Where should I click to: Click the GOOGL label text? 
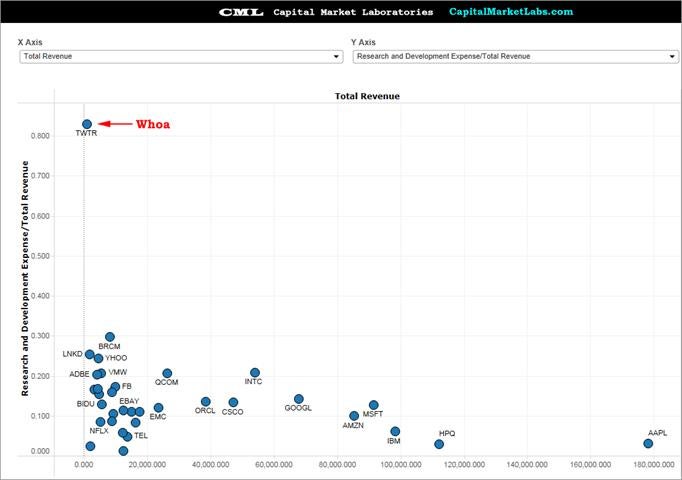point(298,408)
